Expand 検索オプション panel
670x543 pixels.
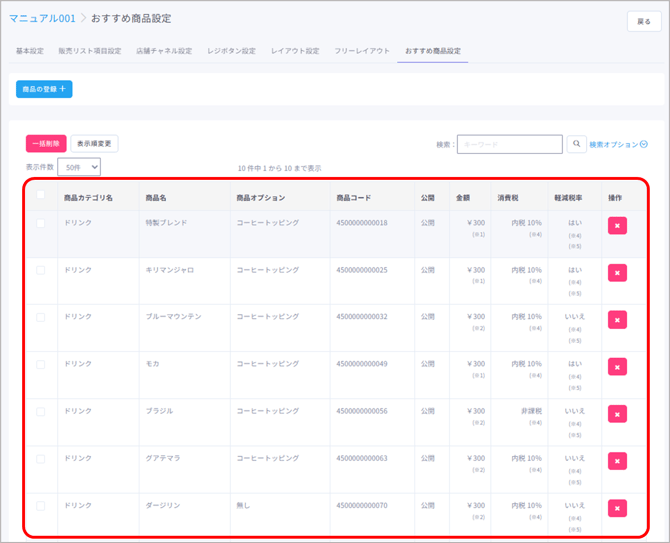tap(618, 144)
